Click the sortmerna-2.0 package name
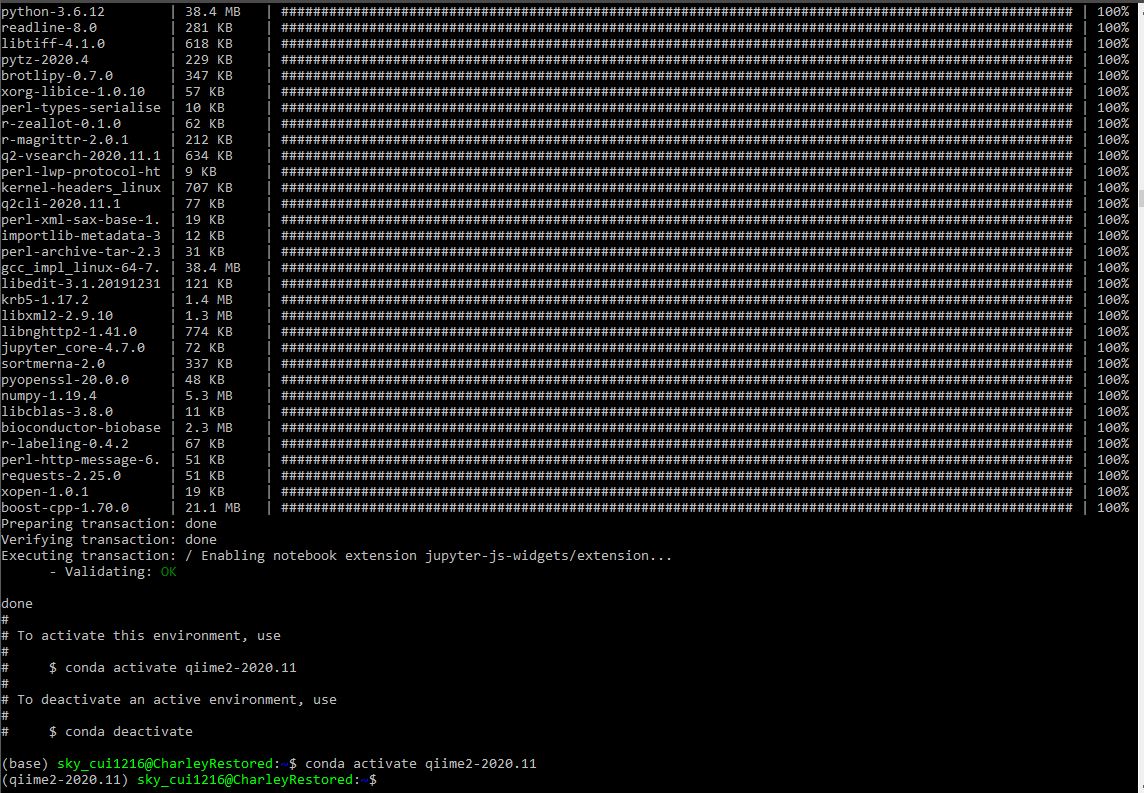The image size is (1144, 793). (x=53, y=364)
